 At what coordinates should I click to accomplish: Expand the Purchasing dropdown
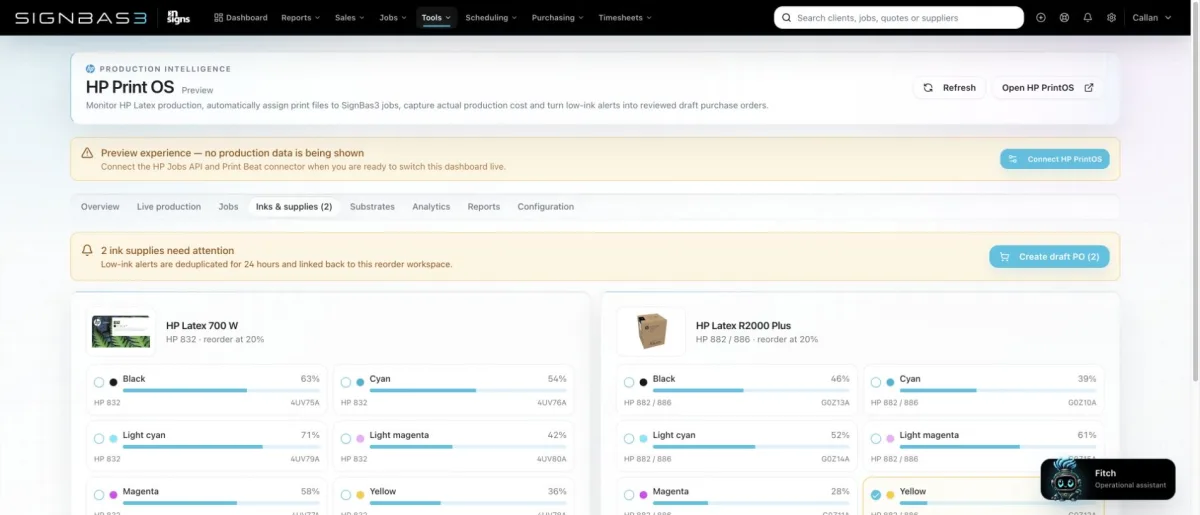[558, 17]
